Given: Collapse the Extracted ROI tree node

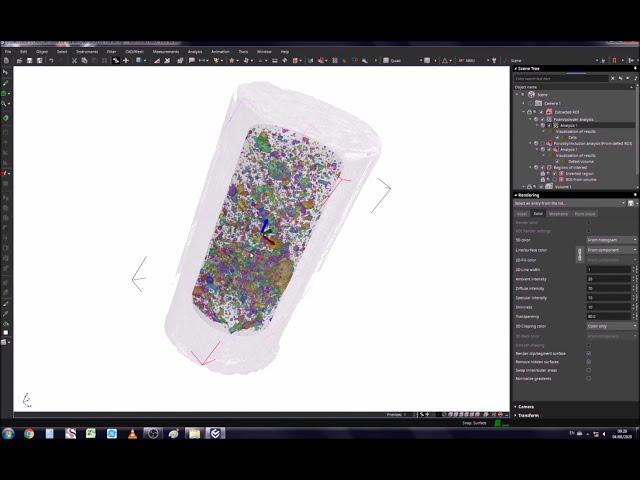Looking at the screenshot, I should tap(524, 112).
